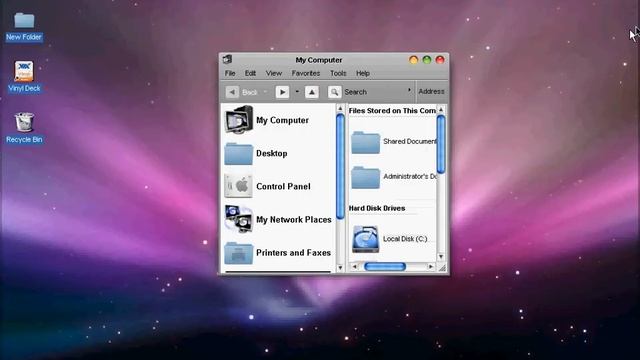Select the Local Disk (C:) drive icon

[x=365, y=239]
